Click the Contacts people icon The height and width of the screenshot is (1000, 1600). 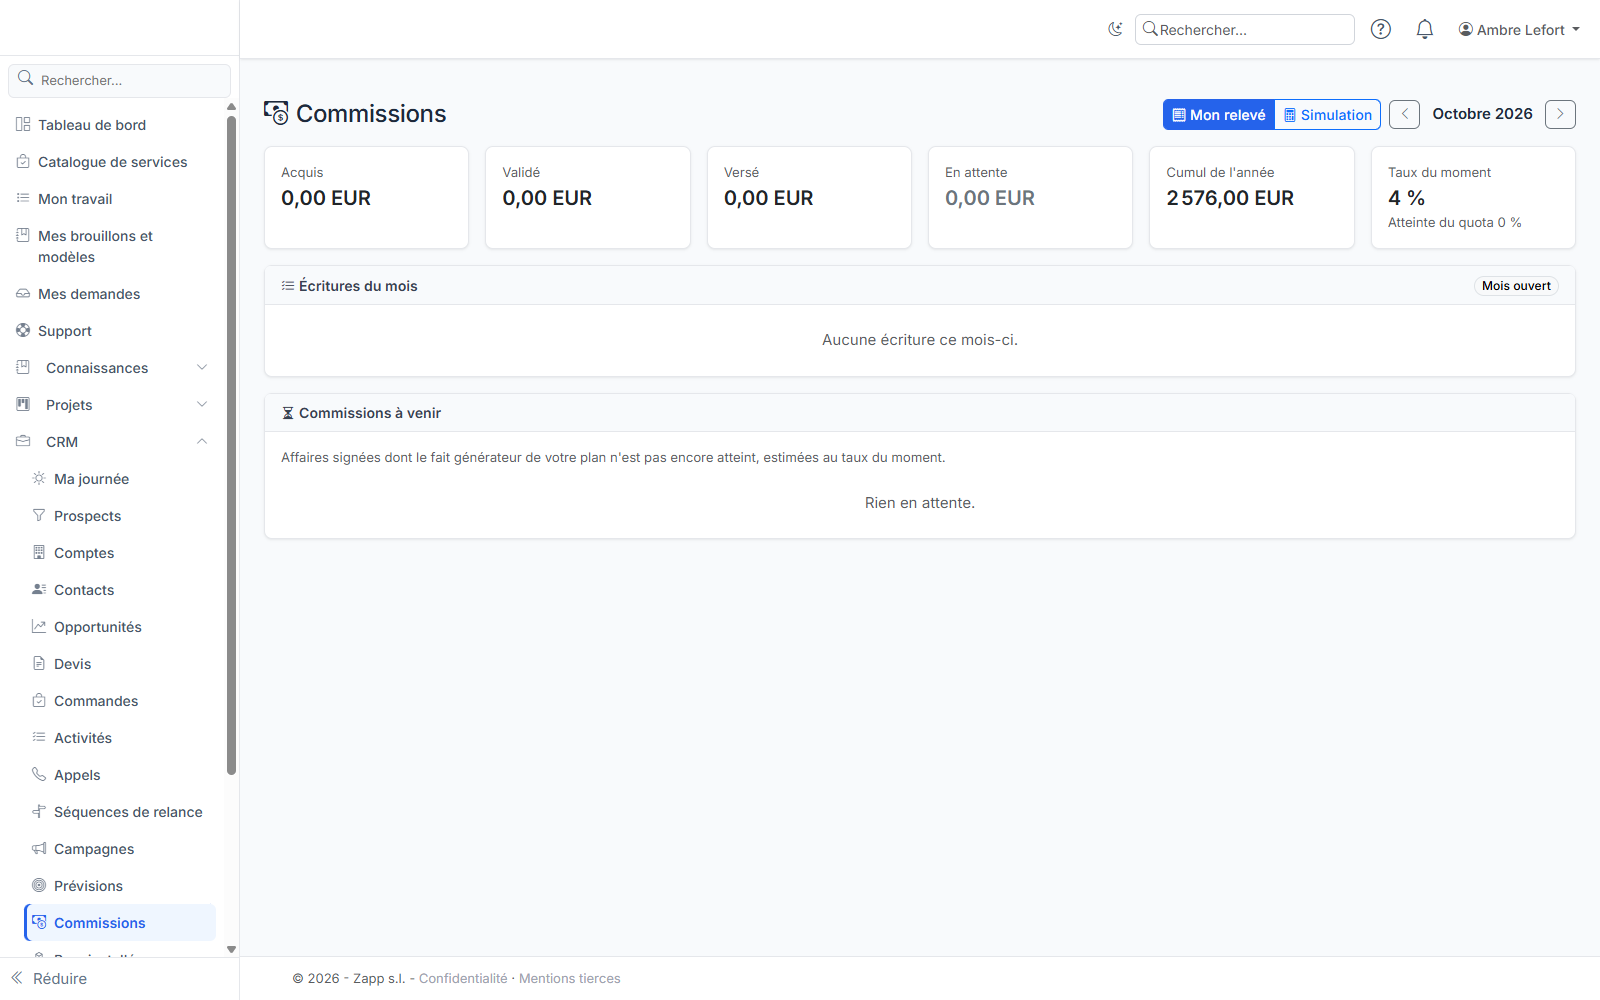[39, 589]
